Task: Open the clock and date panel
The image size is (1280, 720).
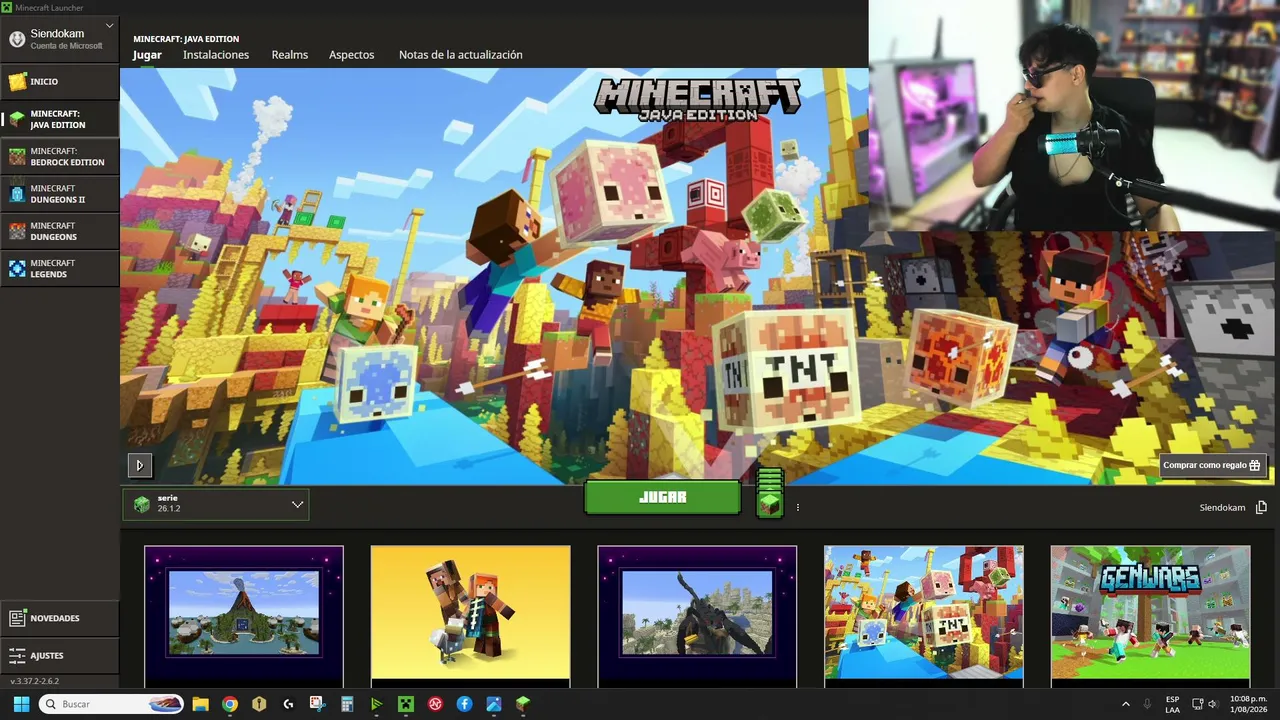Action: [1249, 704]
